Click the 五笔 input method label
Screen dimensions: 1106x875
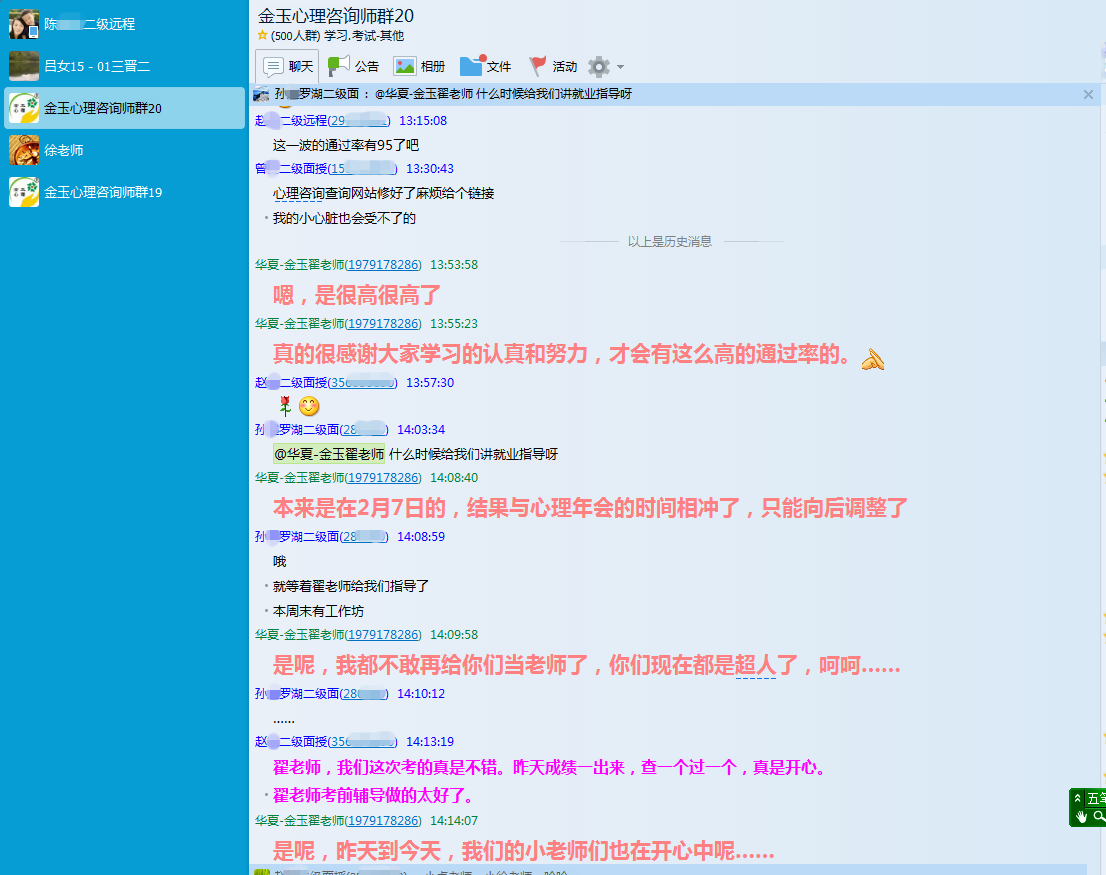click(x=1096, y=798)
